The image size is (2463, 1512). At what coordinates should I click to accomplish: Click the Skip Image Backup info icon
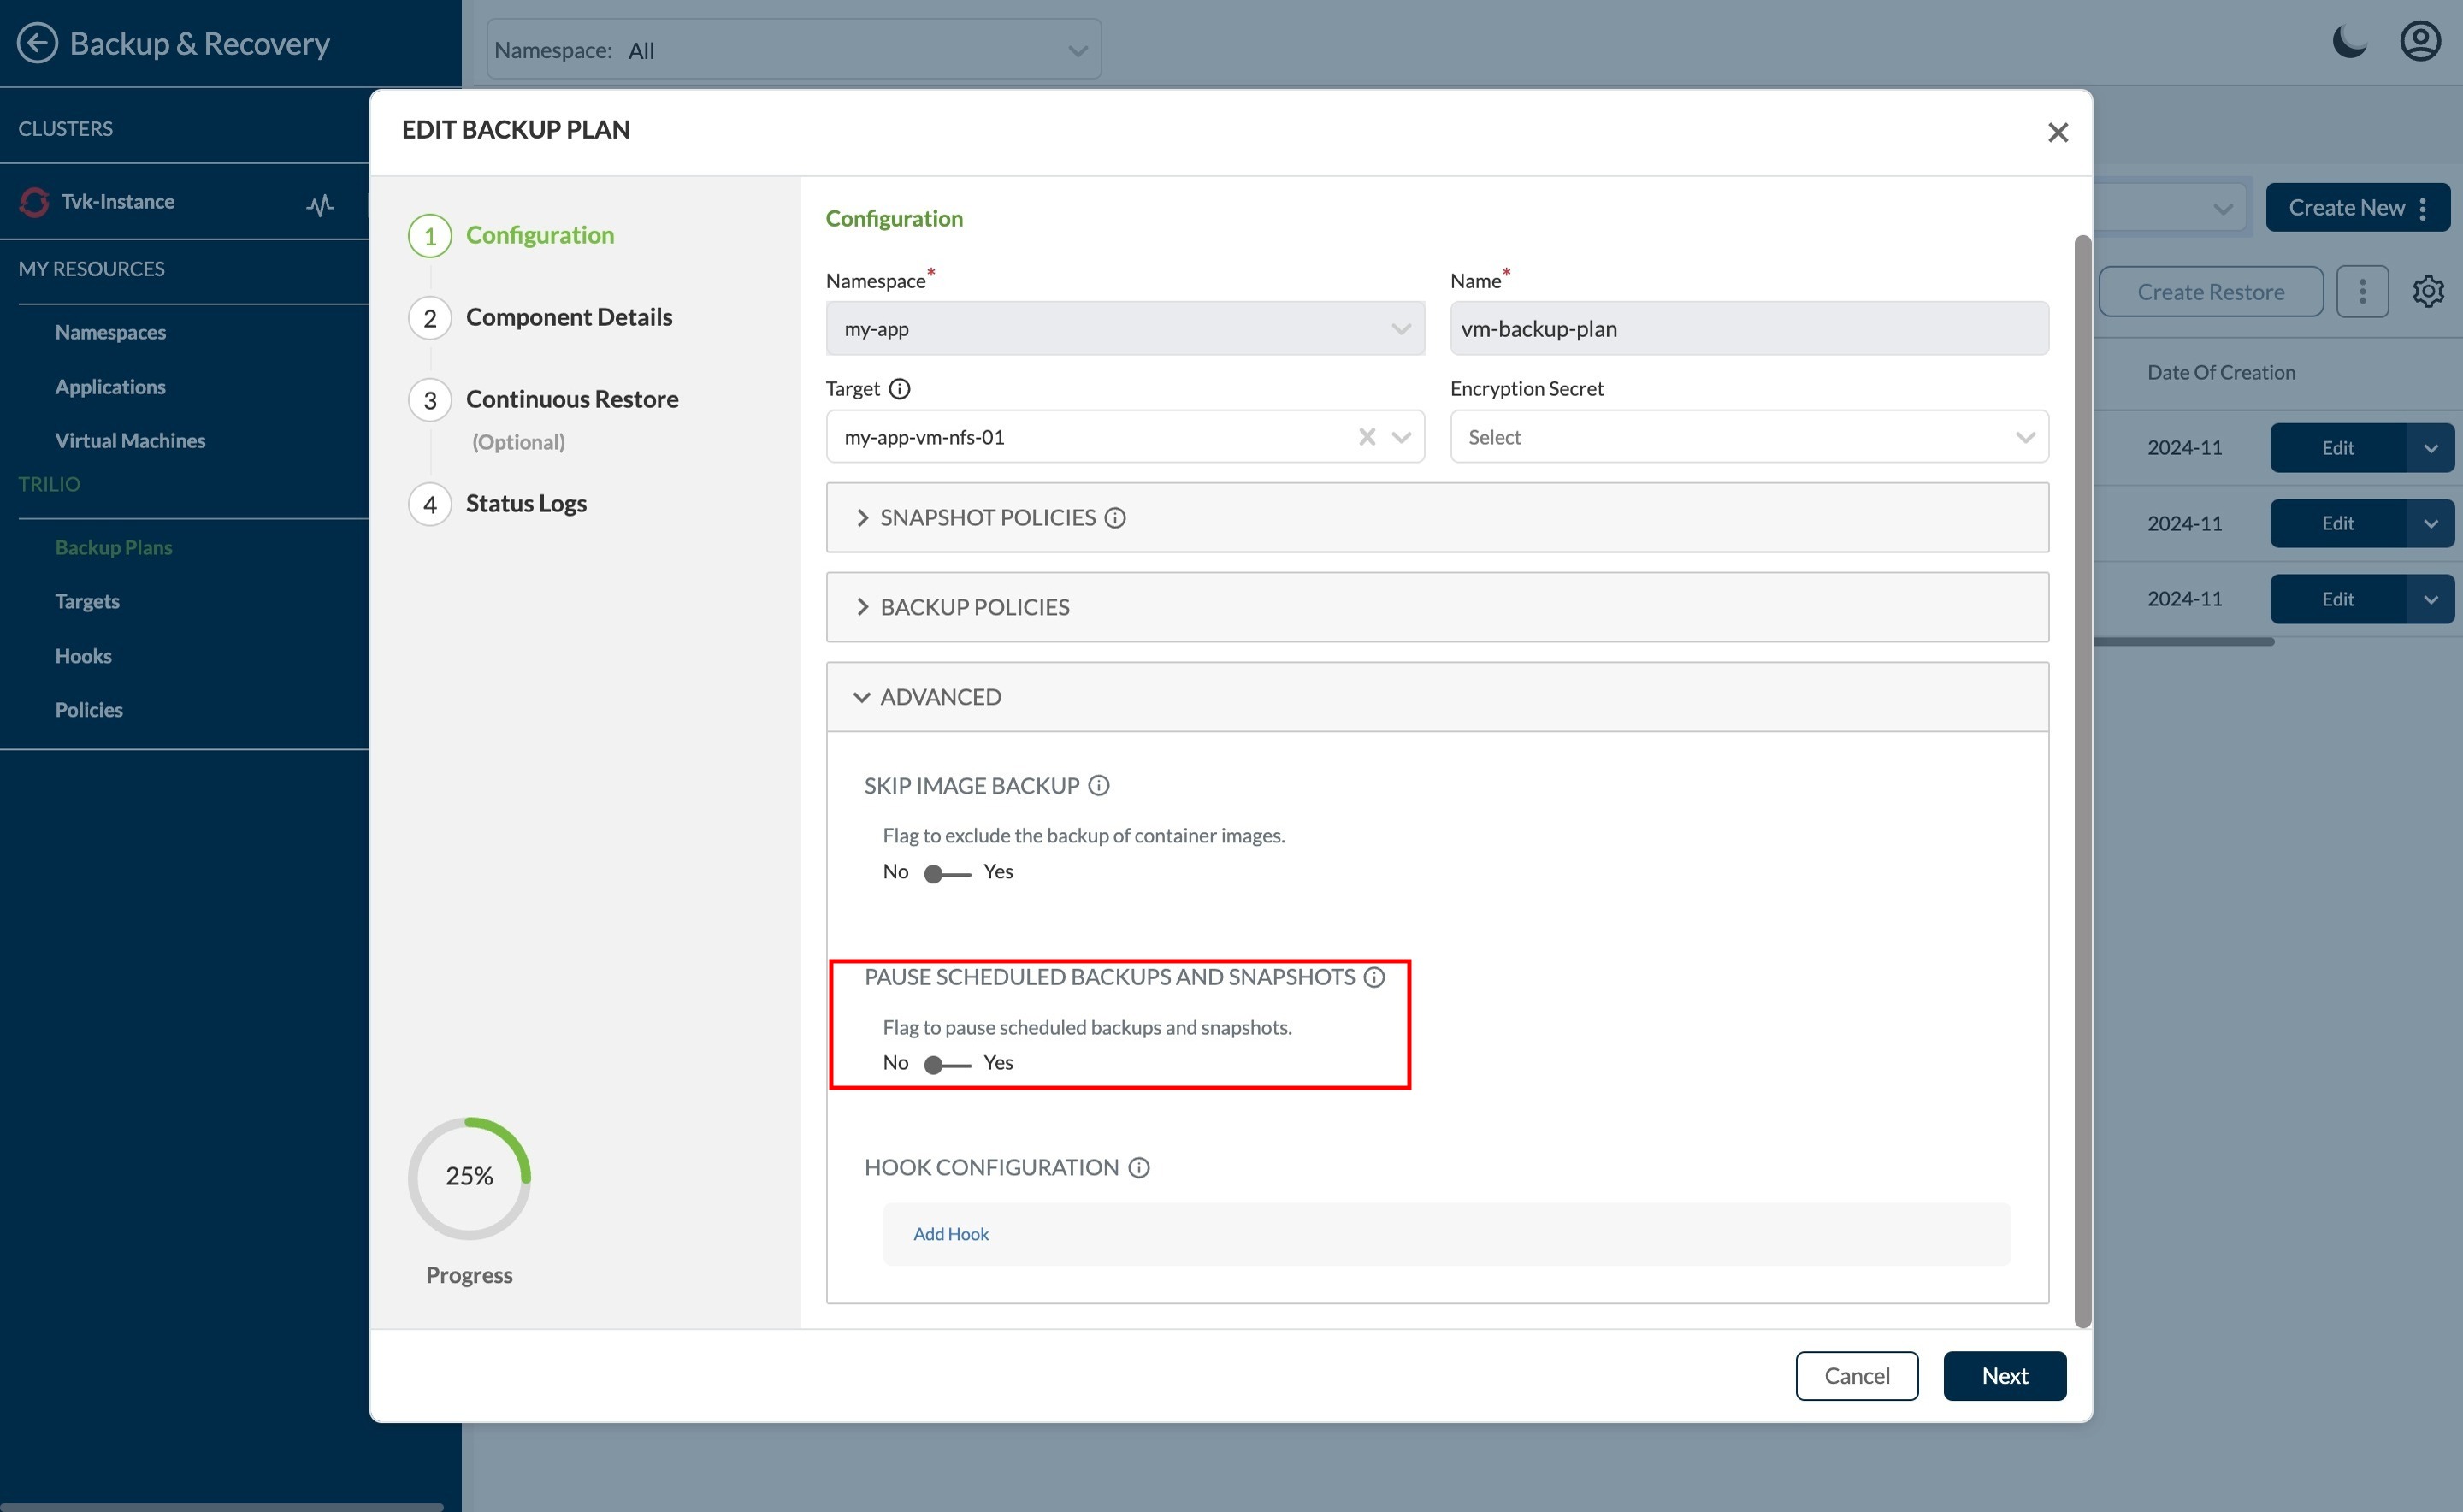tap(1098, 785)
